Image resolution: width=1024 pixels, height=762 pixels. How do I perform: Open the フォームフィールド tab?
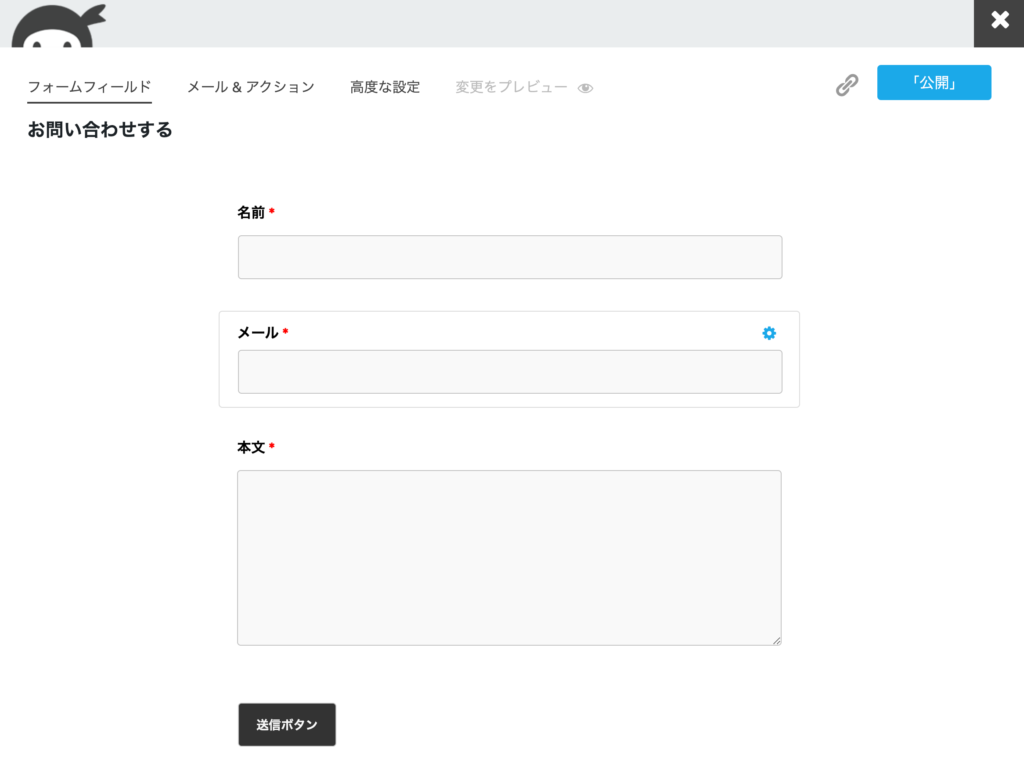pyautogui.click(x=89, y=87)
